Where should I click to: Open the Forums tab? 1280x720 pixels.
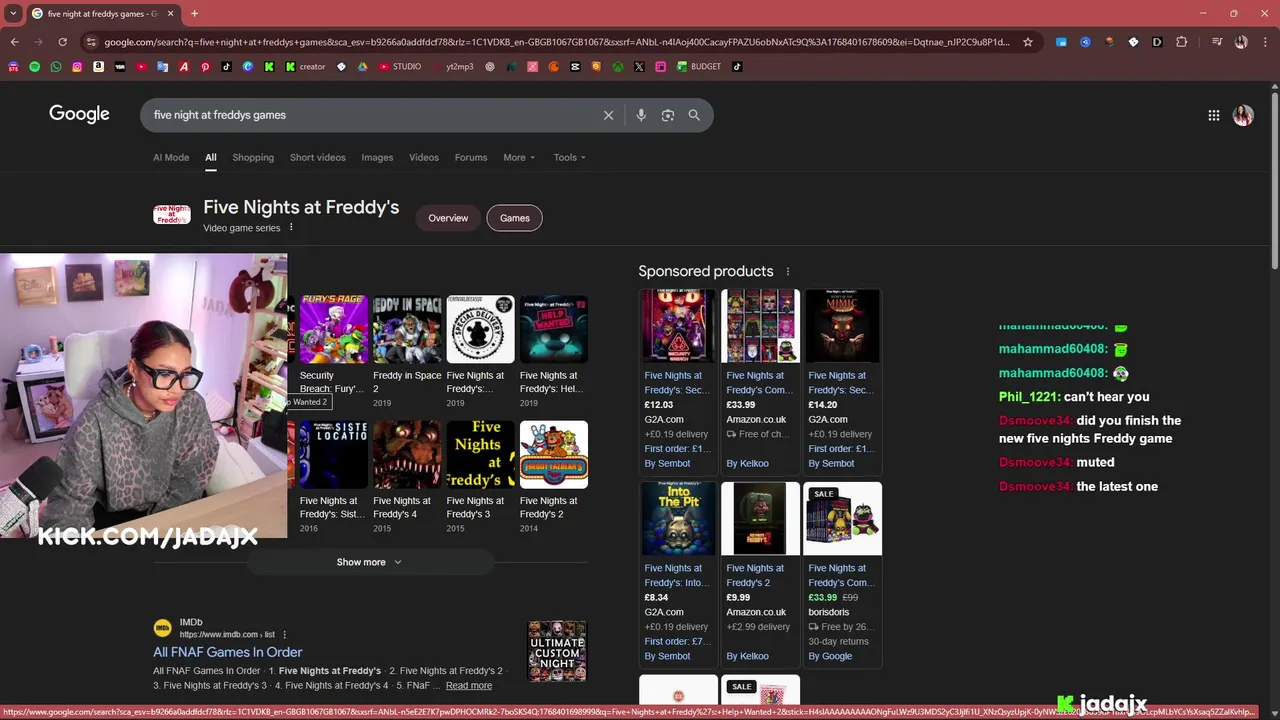coord(471,157)
